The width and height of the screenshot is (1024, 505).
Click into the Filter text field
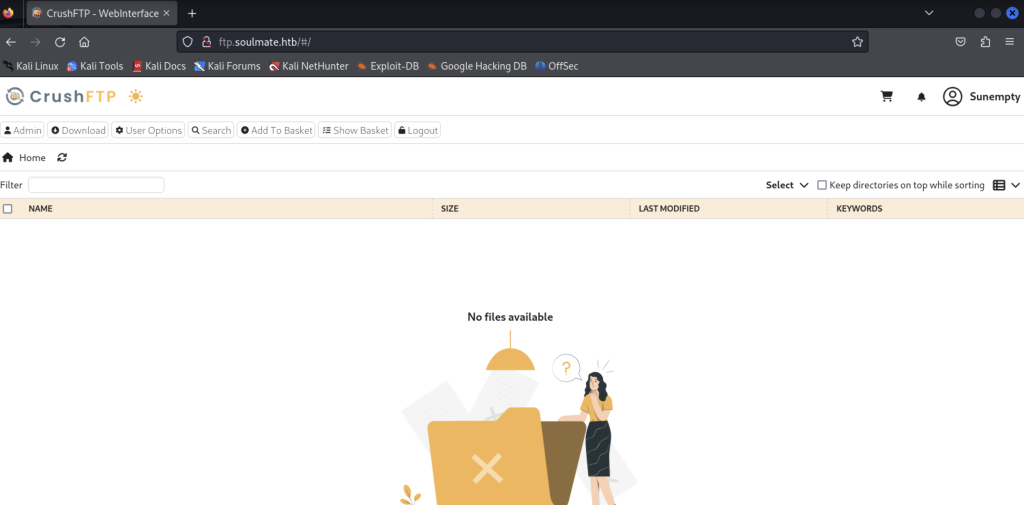point(96,185)
